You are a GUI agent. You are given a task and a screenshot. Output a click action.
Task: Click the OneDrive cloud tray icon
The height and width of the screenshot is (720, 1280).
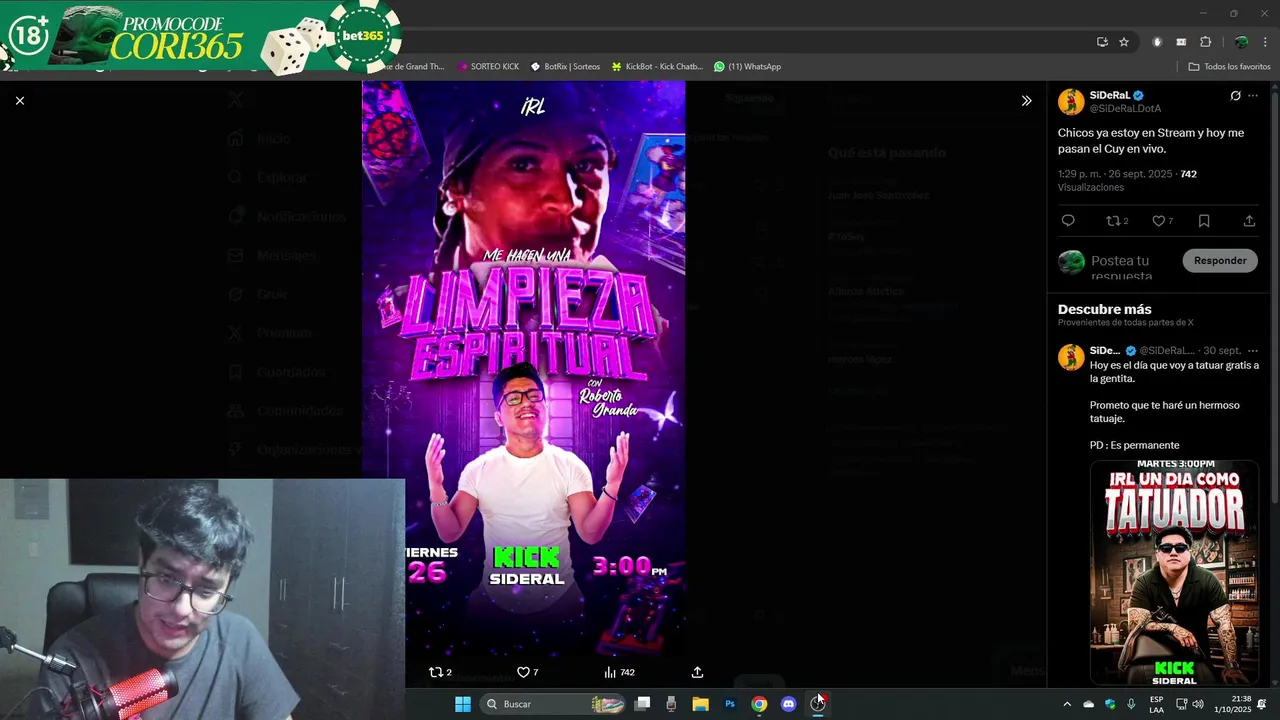click(x=1089, y=704)
